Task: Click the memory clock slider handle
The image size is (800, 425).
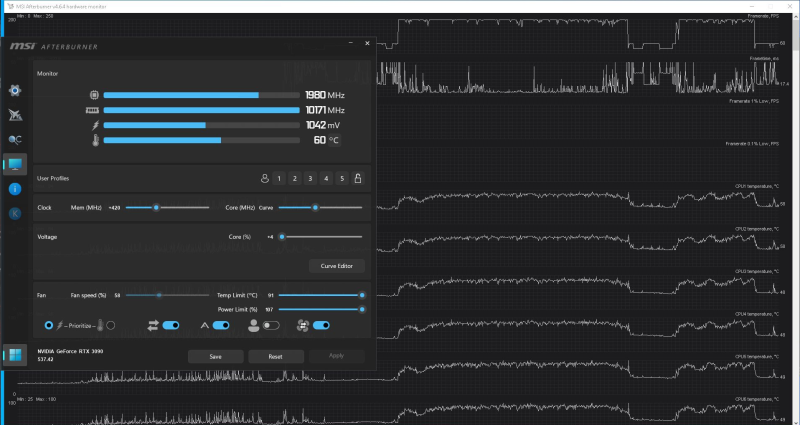Action: [156, 208]
